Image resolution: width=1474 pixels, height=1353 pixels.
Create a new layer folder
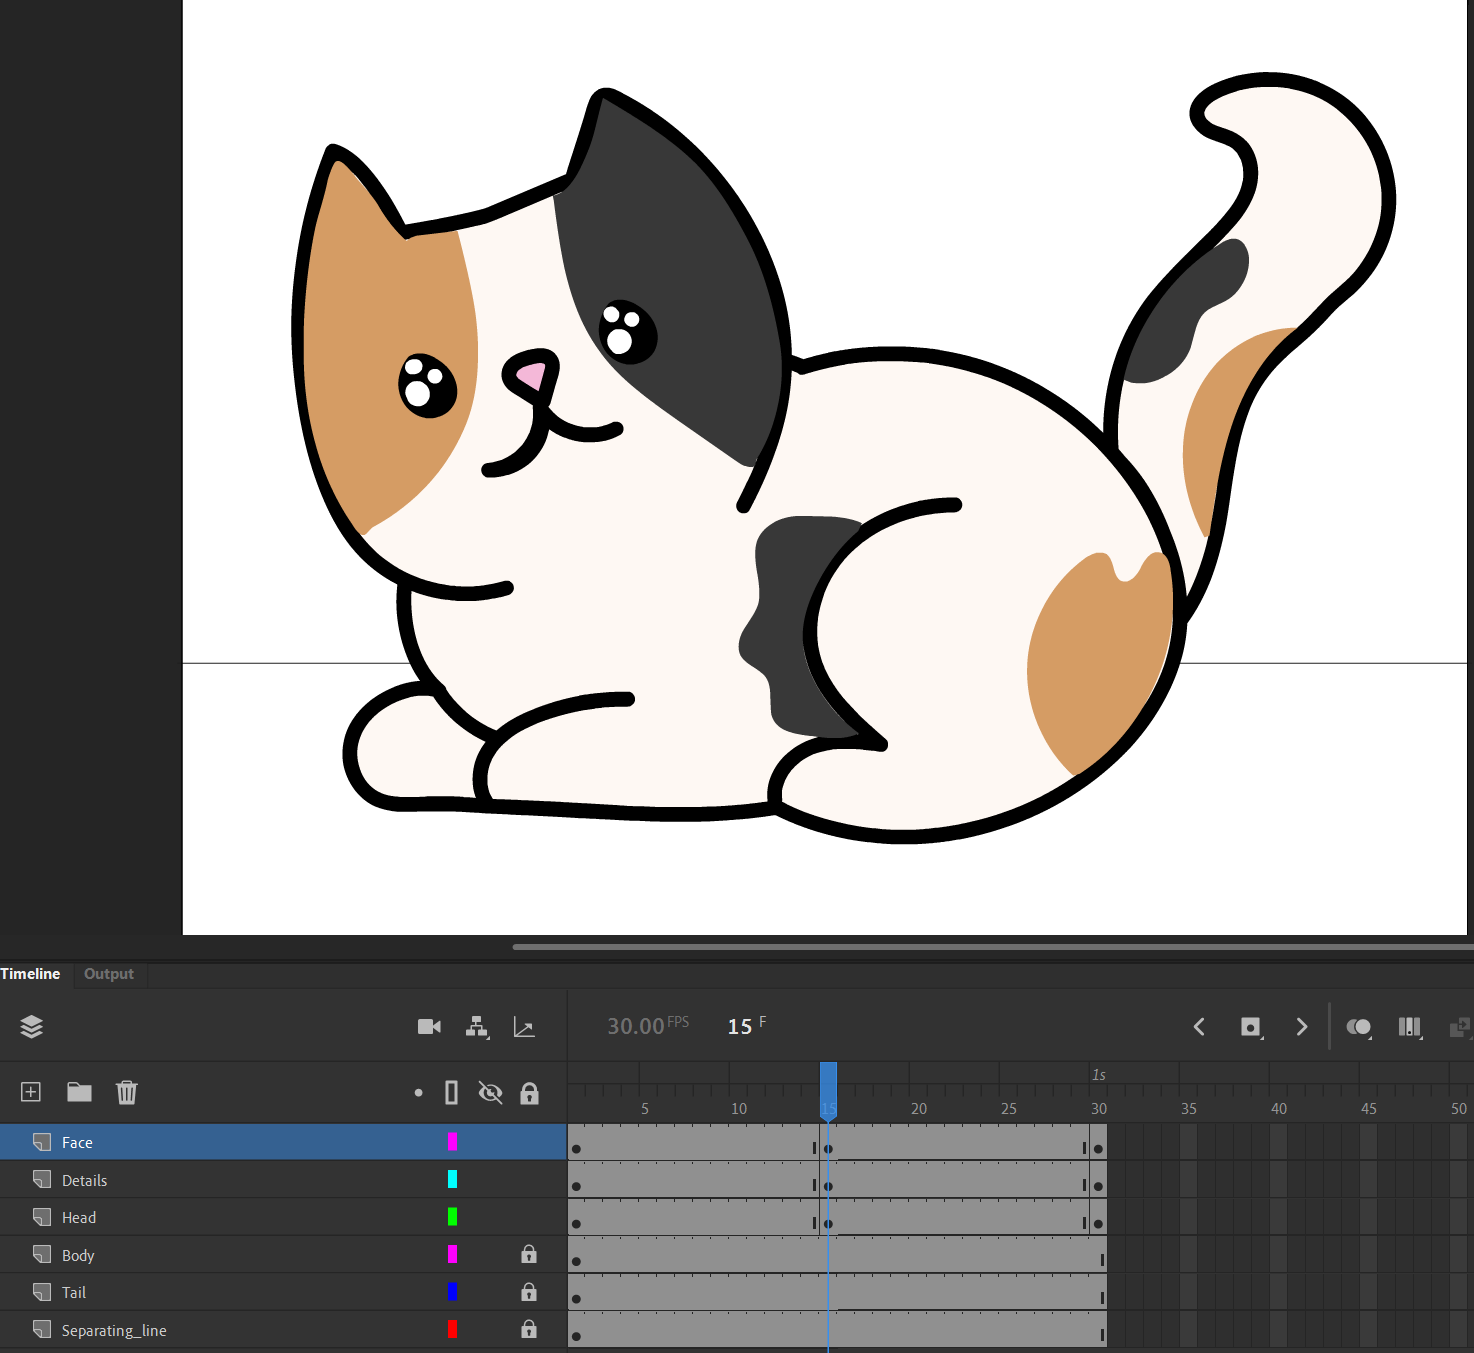[x=78, y=1092]
